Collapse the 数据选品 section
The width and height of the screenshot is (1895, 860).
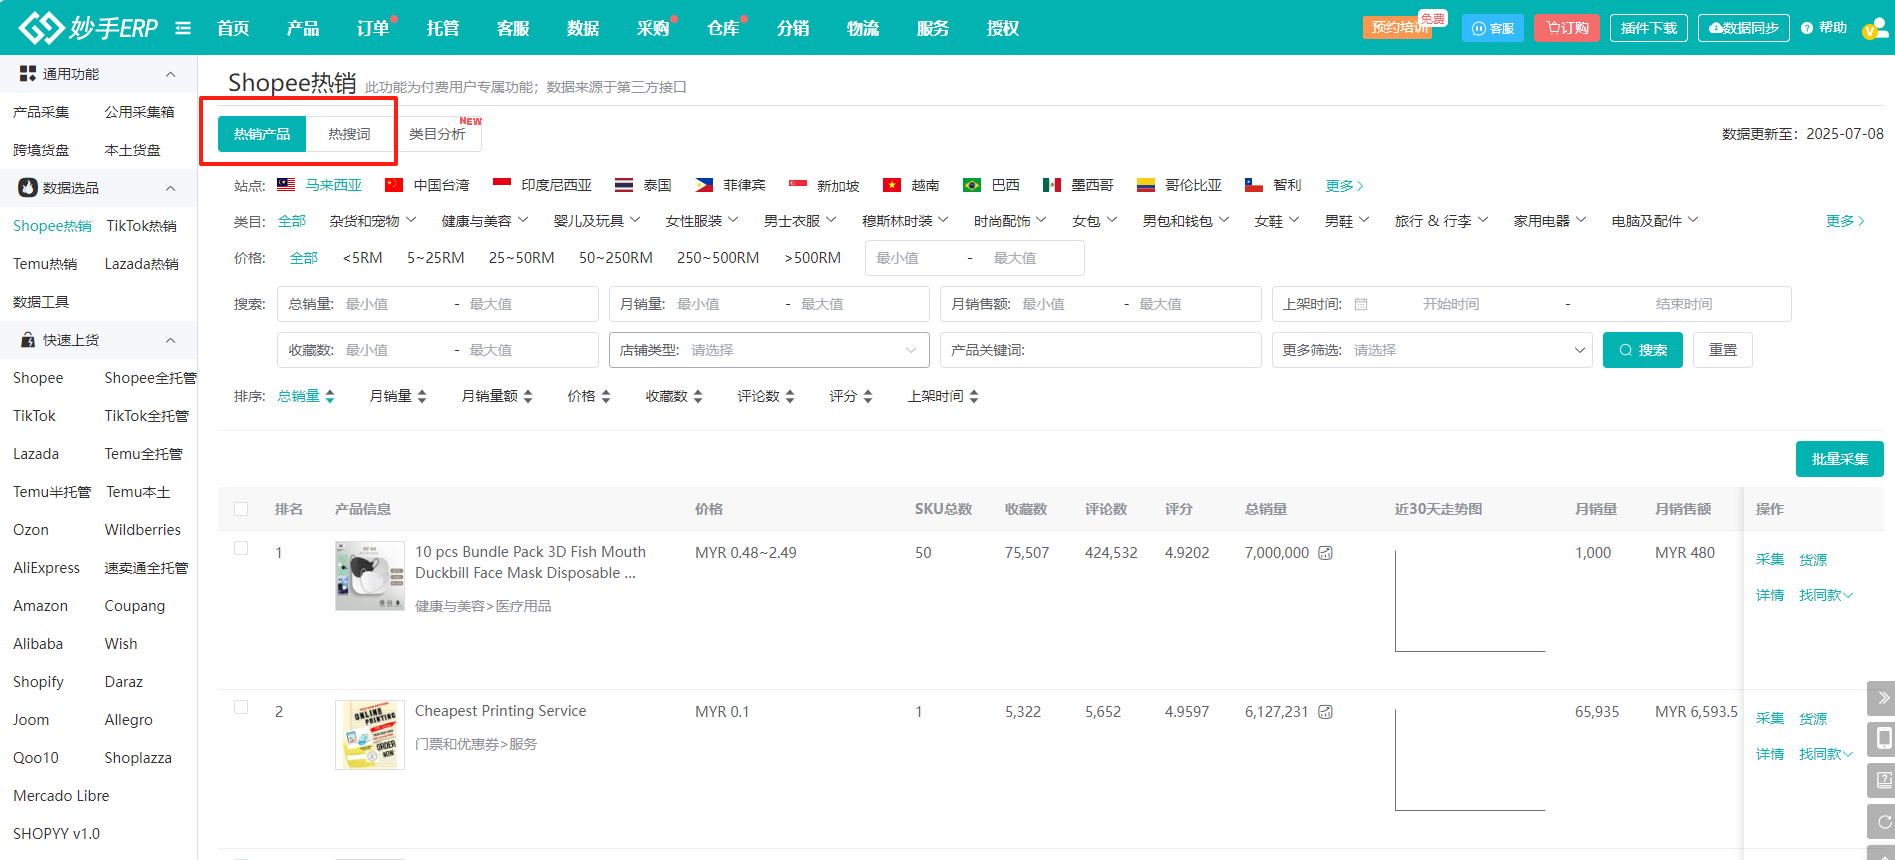[171, 188]
